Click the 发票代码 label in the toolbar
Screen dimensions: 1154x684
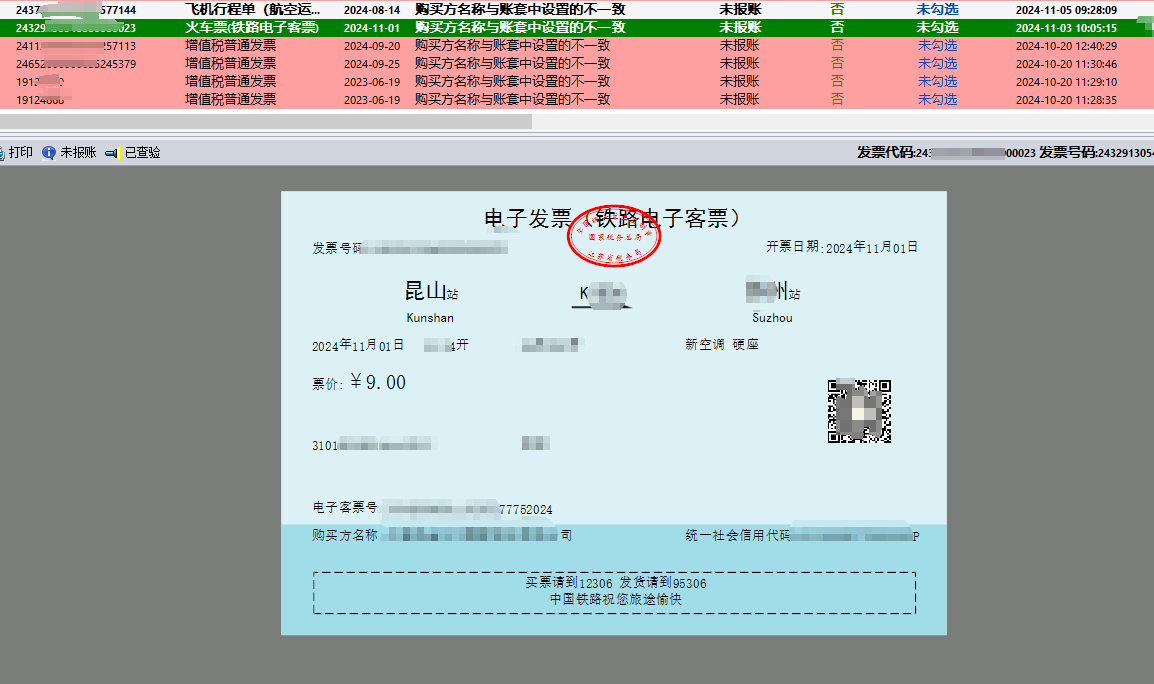(x=884, y=152)
